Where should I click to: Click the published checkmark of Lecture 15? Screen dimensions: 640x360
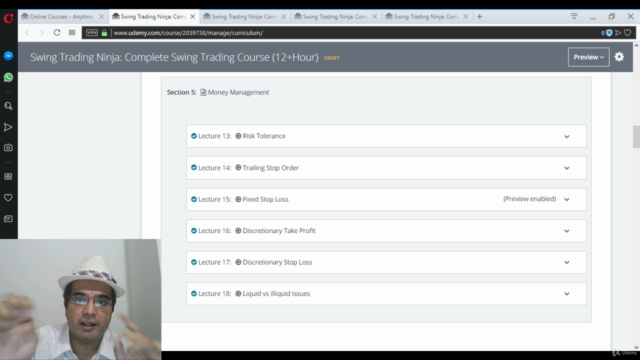[194, 199]
